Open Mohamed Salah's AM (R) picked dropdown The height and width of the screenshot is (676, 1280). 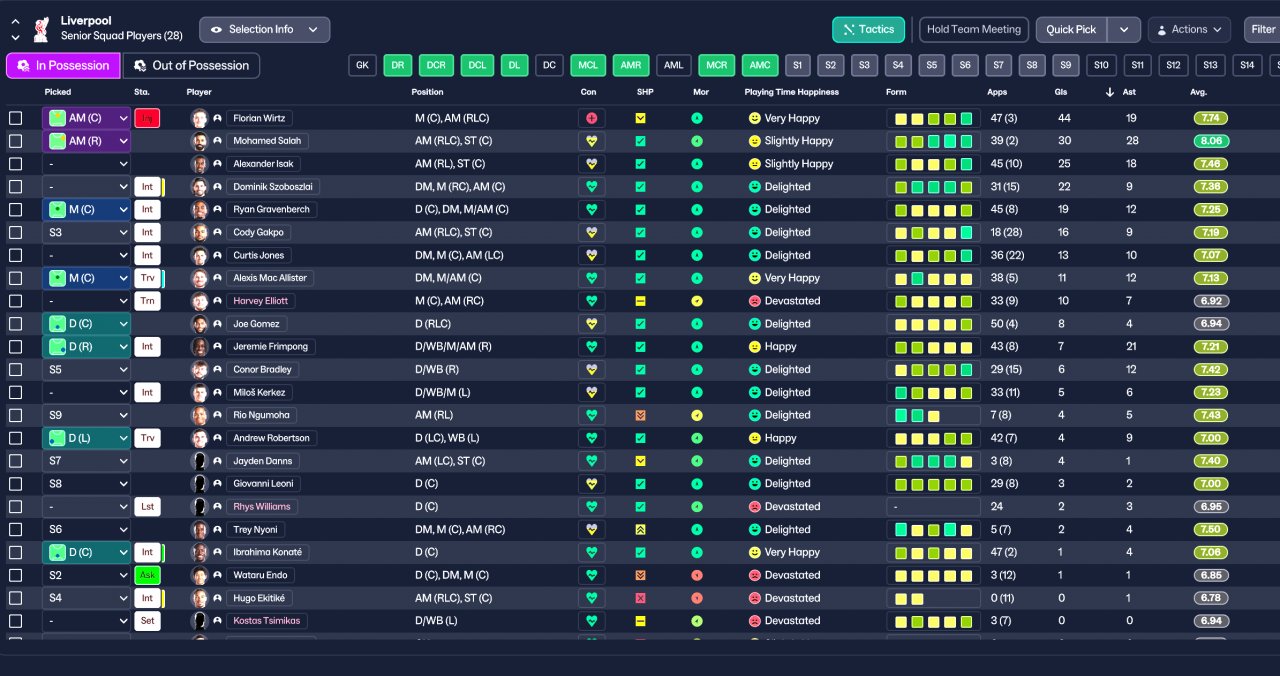click(86, 141)
